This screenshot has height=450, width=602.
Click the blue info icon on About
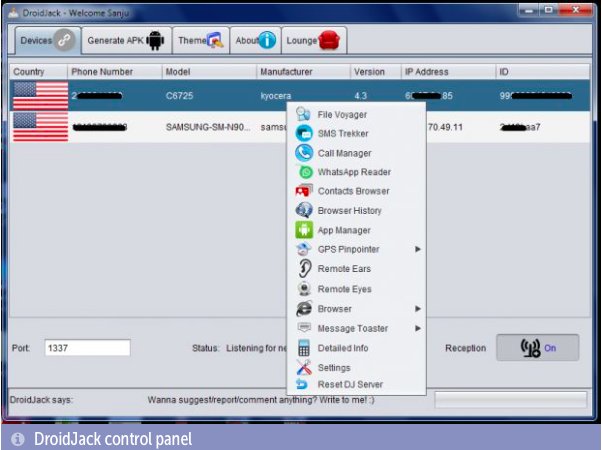(267, 40)
